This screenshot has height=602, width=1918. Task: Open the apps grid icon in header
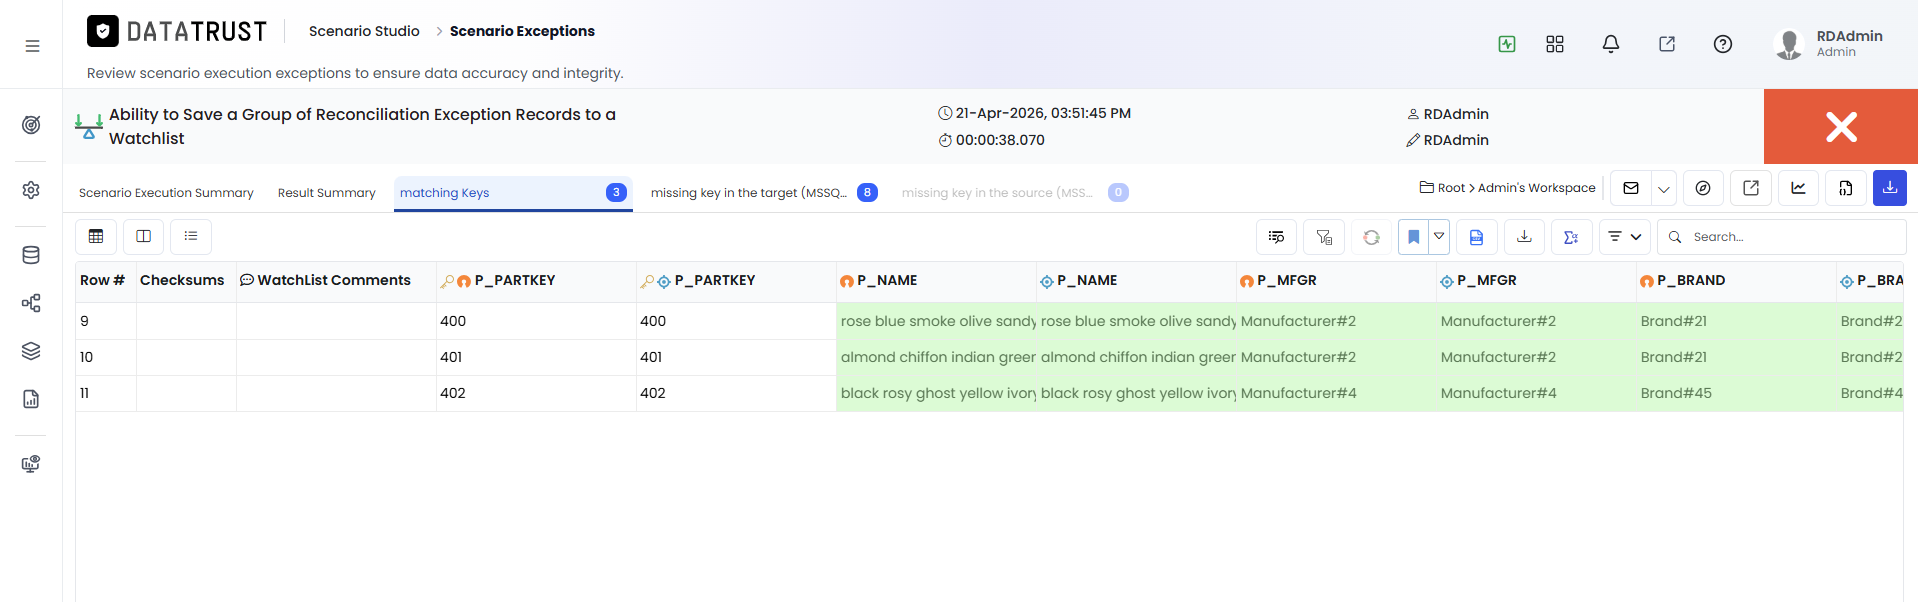[x=1555, y=44]
